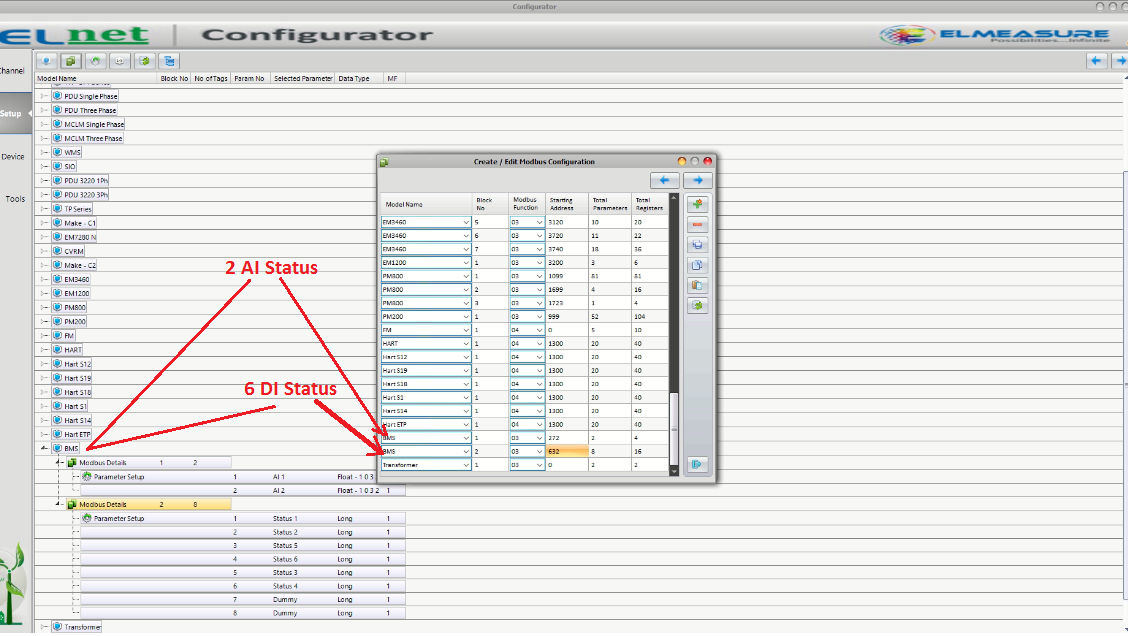The image size is (1128, 636).
Task: Paste rows using the clipboard icon in dialog
Action: pyautogui.click(x=697, y=285)
